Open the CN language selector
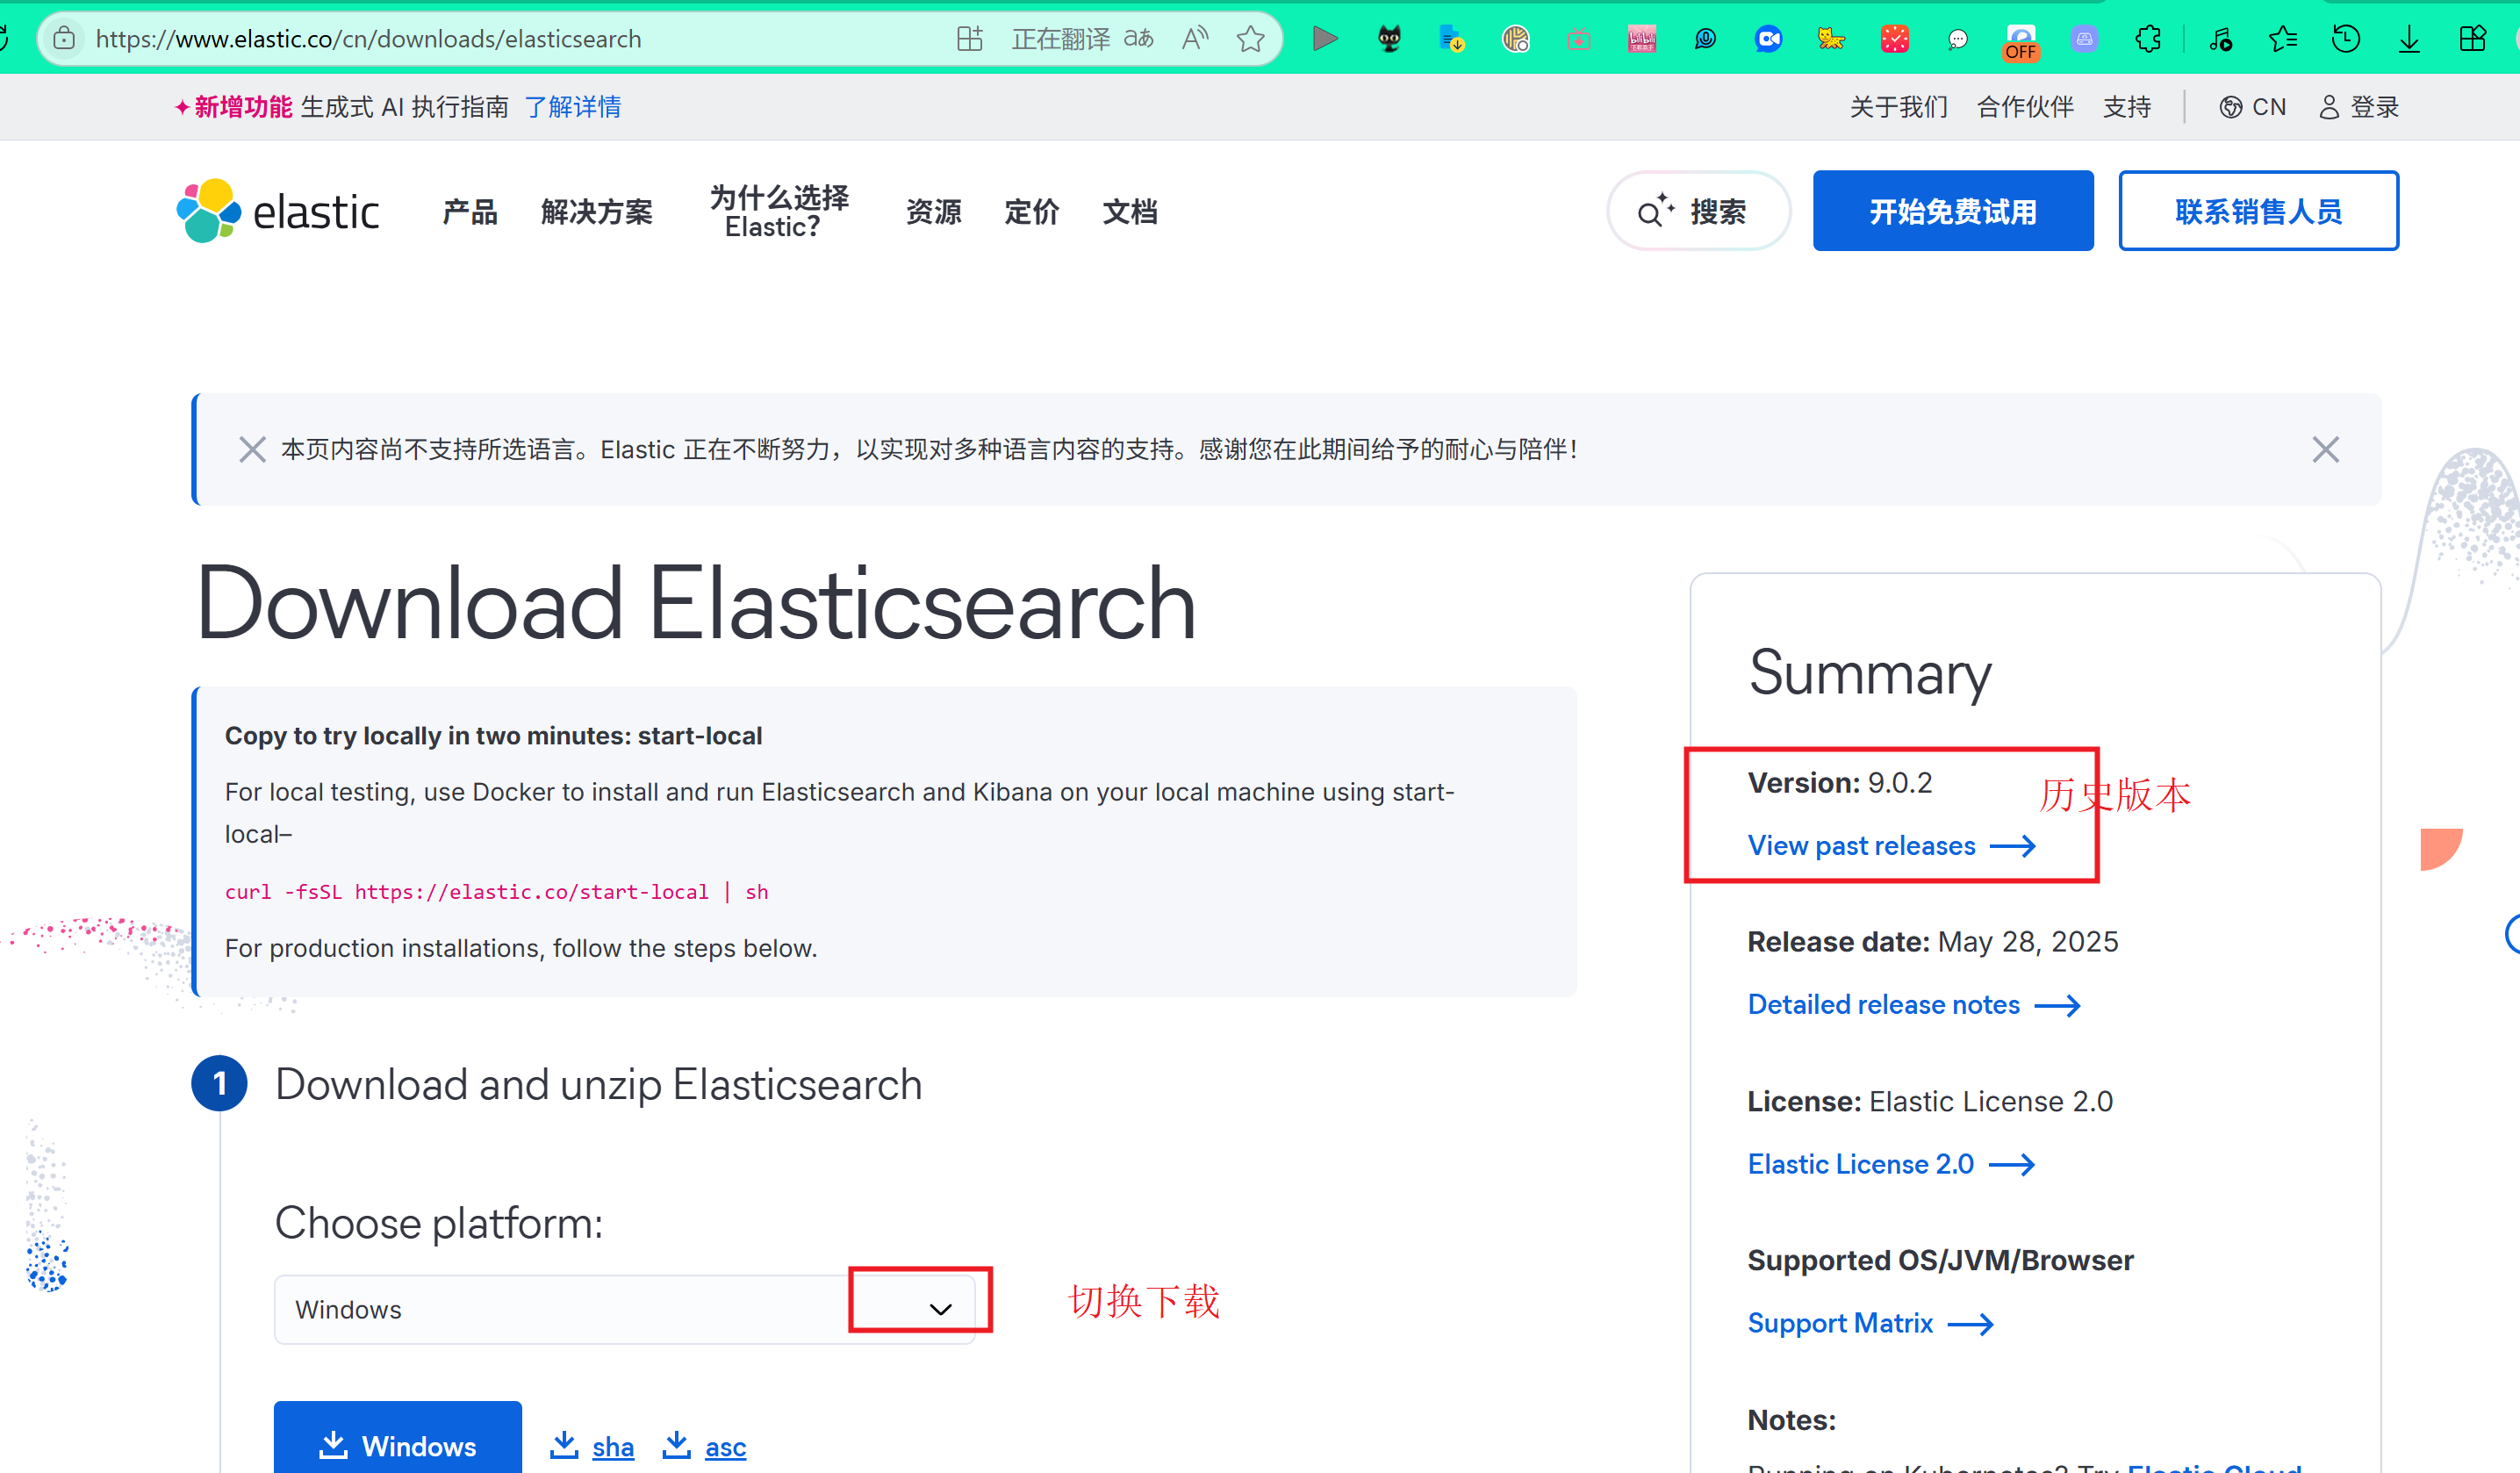The height and width of the screenshot is (1473, 2520). (x=2252, y=107)
